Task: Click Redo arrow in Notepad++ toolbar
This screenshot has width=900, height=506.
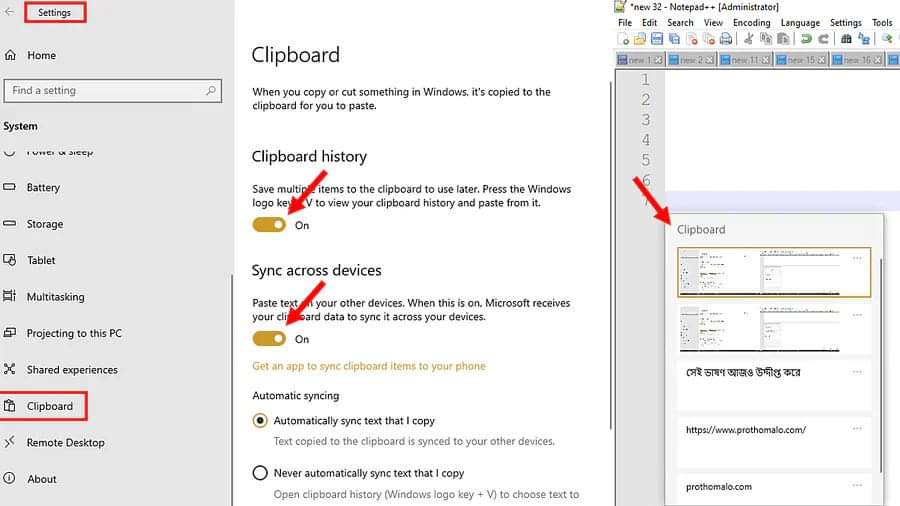Action: tap(823, 38)
